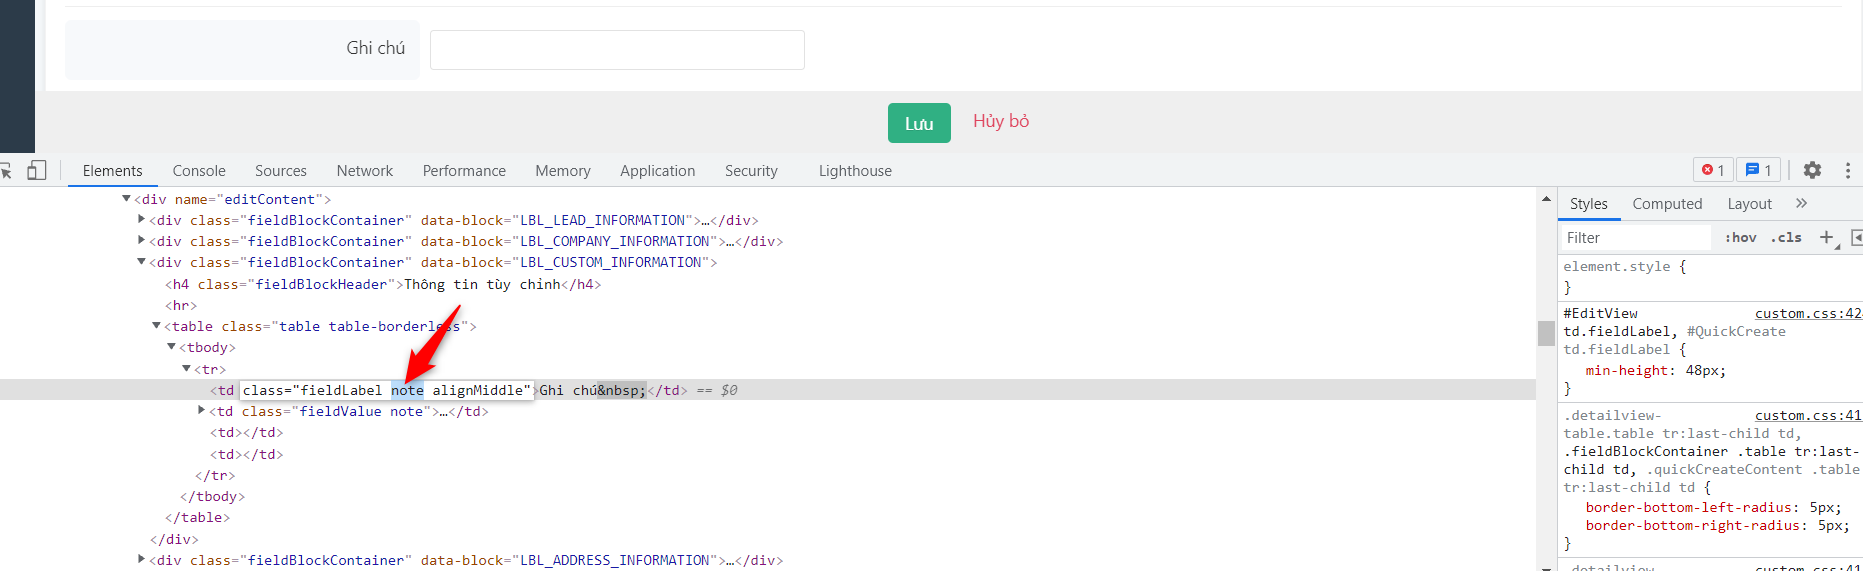Open the Application tab
1863x571 pixels.
point(657,171)
